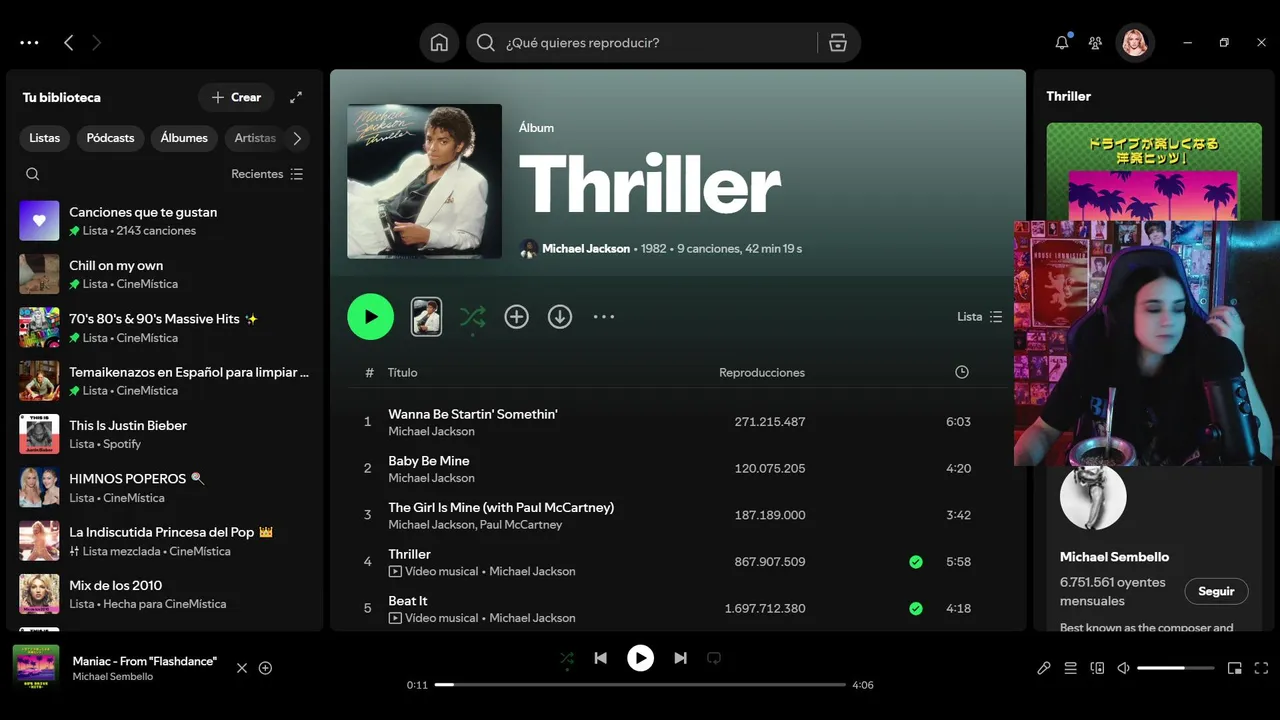
Task: Click the Crear button
Action: point(236,97)
